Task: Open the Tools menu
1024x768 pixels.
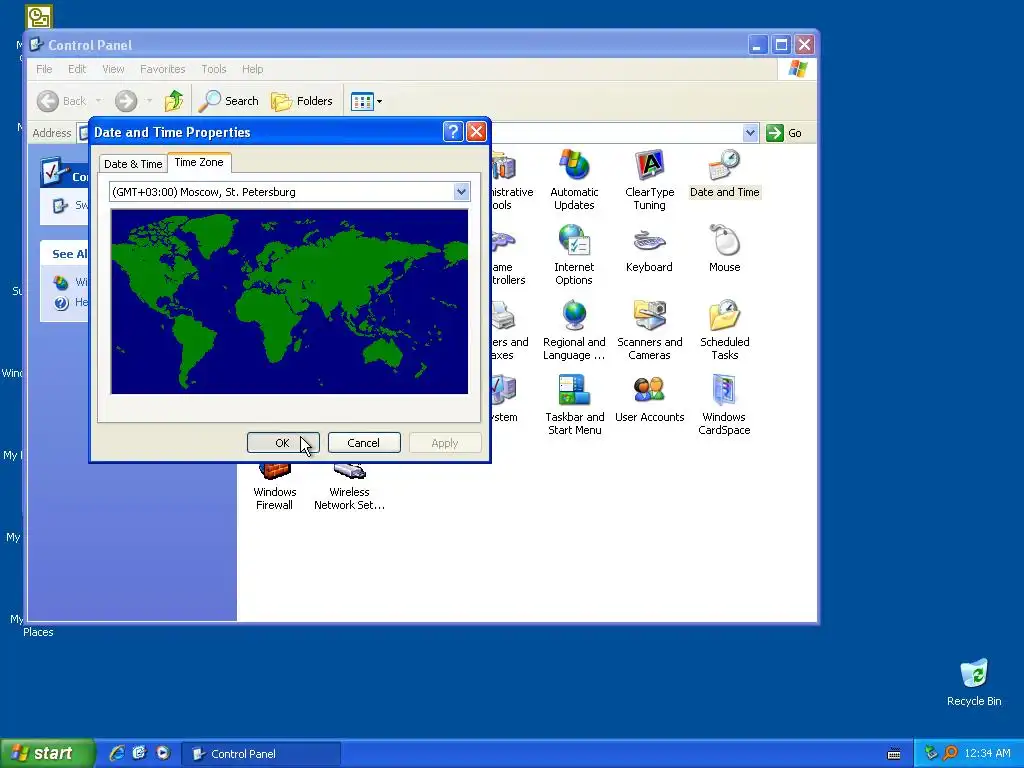Action: coord(214,69)
